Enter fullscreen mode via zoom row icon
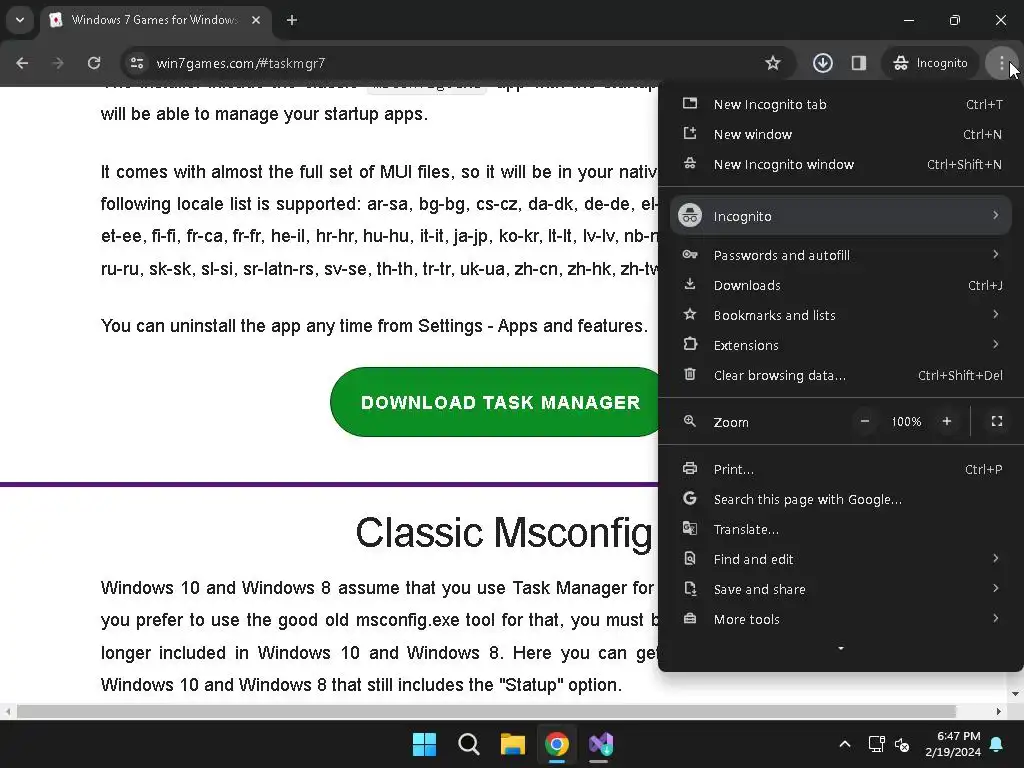Viewport: 1024px width, 768px height. point(997,422)
